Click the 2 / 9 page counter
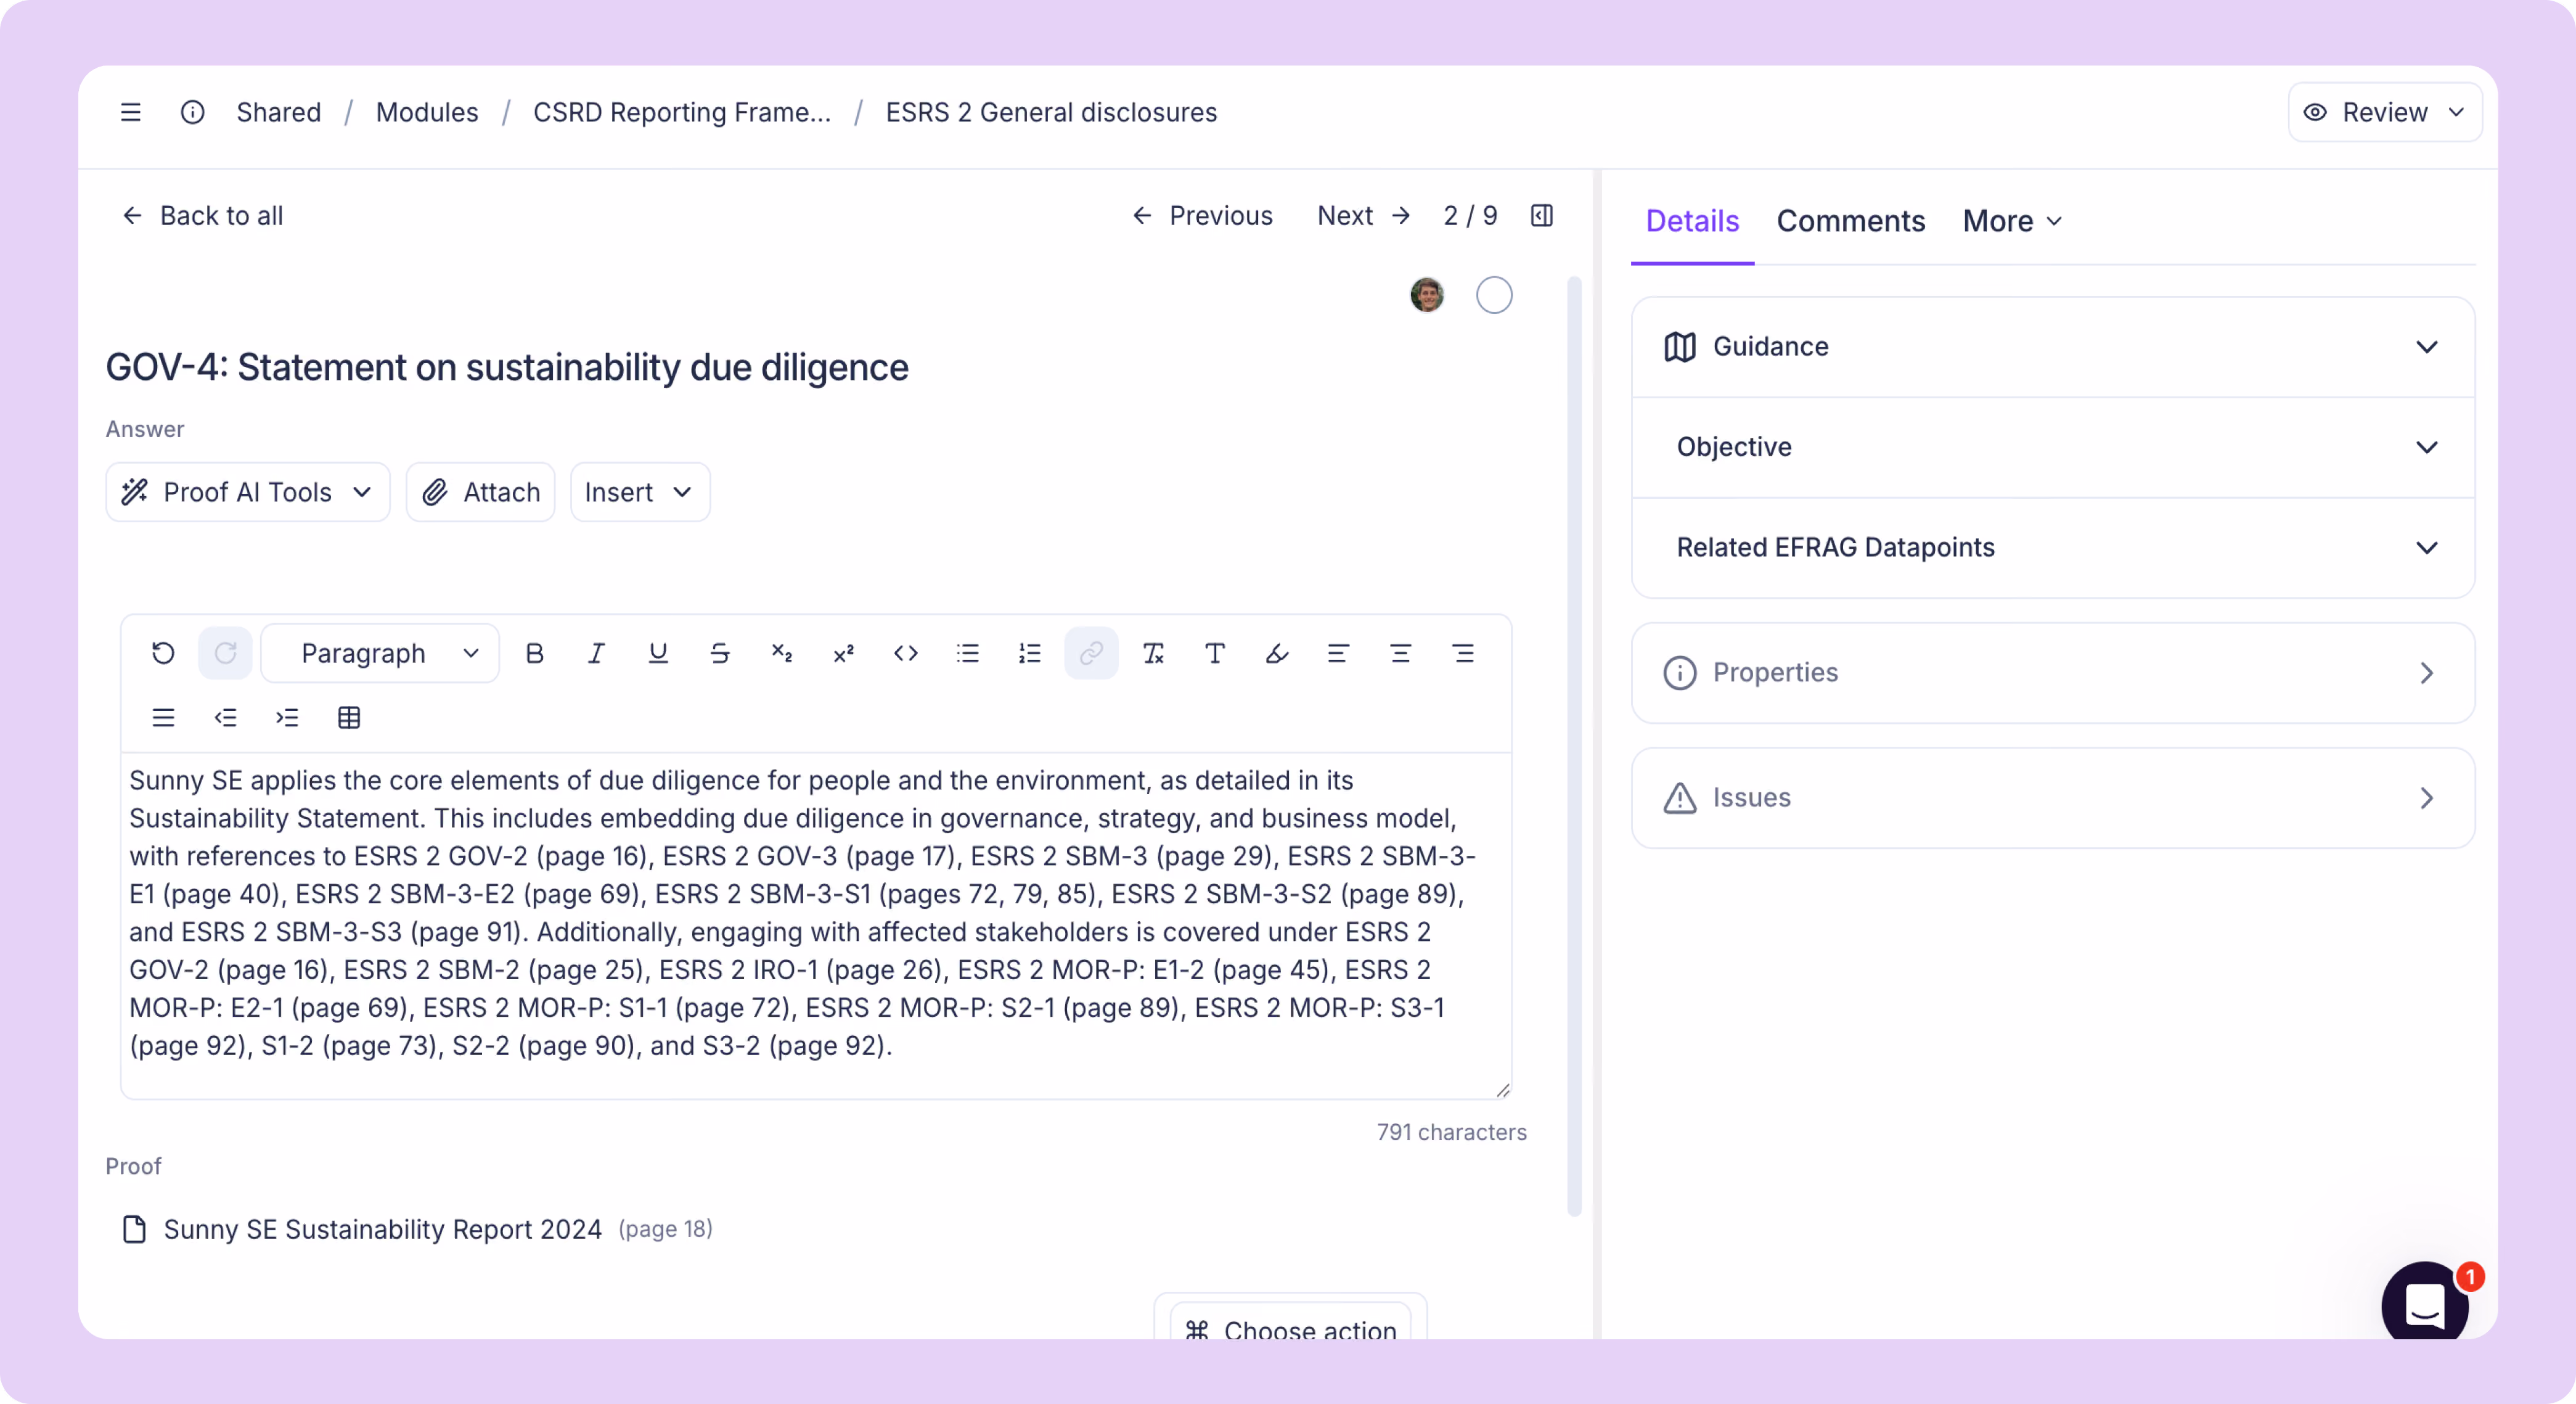The width and height of the screenshot is (2576, 1404). click(x=1470, y=215)
